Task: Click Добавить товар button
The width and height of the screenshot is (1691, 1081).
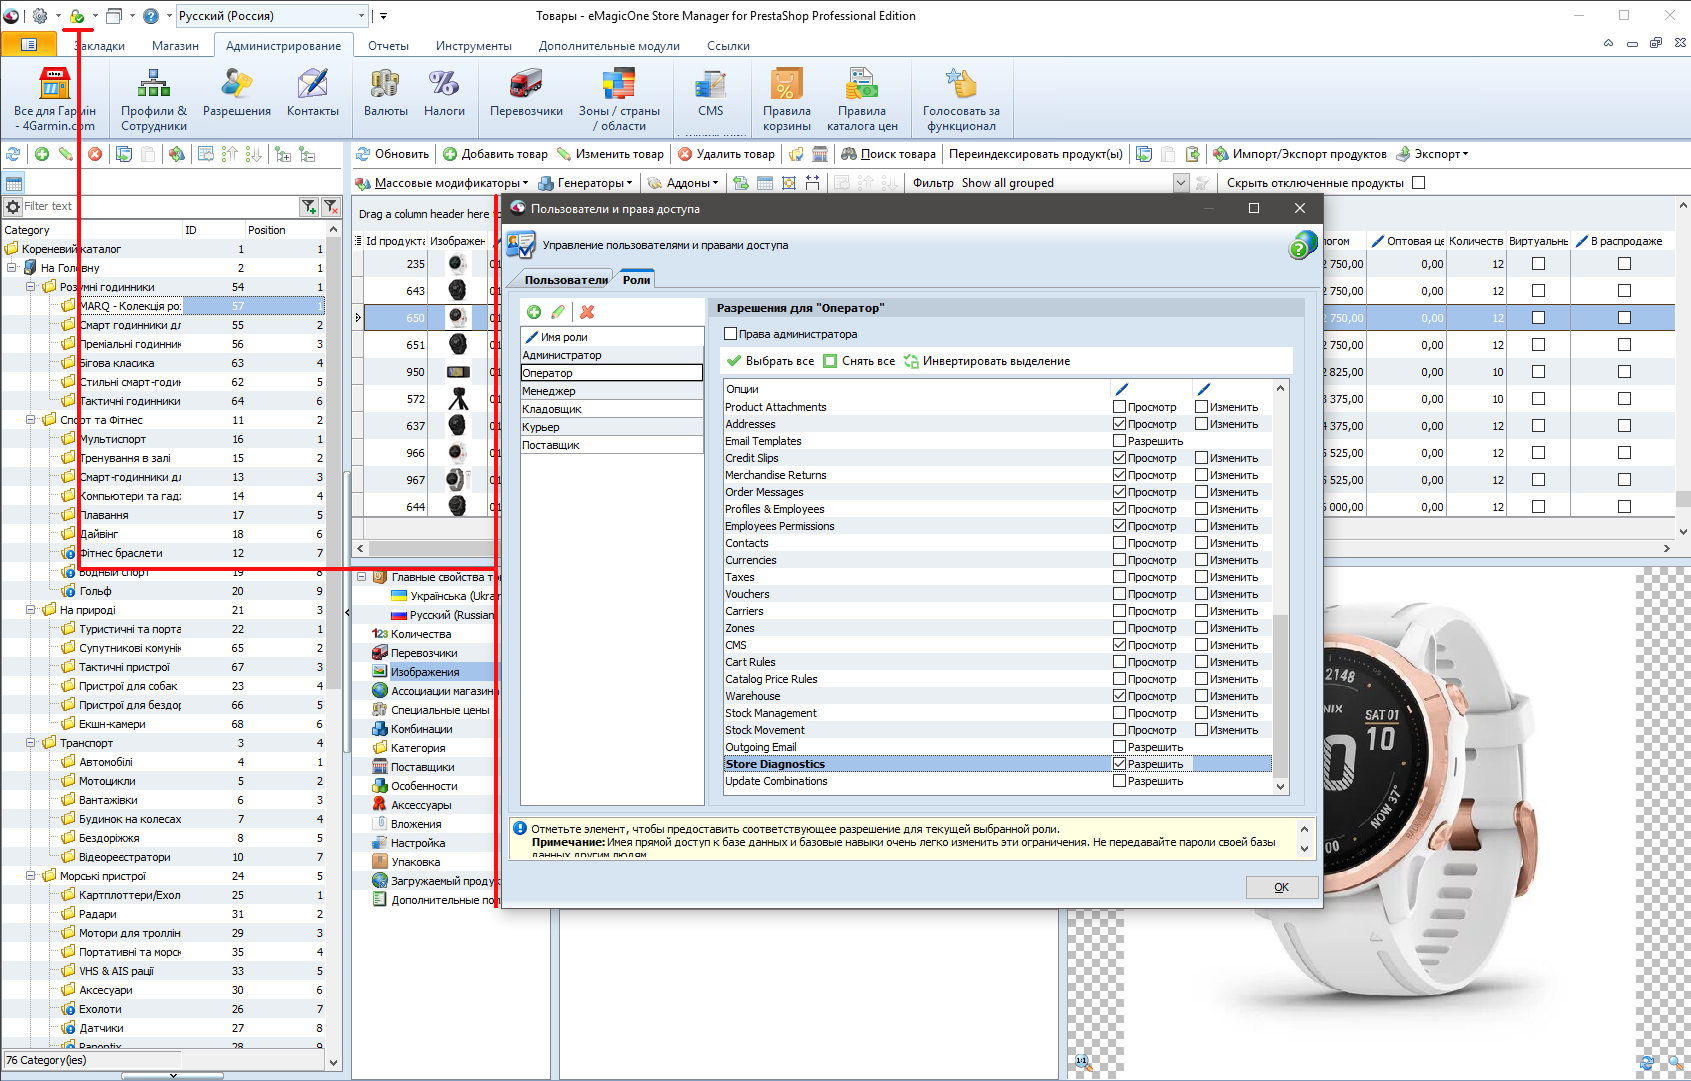Action: pyautogui.click(x=495, y=154)
